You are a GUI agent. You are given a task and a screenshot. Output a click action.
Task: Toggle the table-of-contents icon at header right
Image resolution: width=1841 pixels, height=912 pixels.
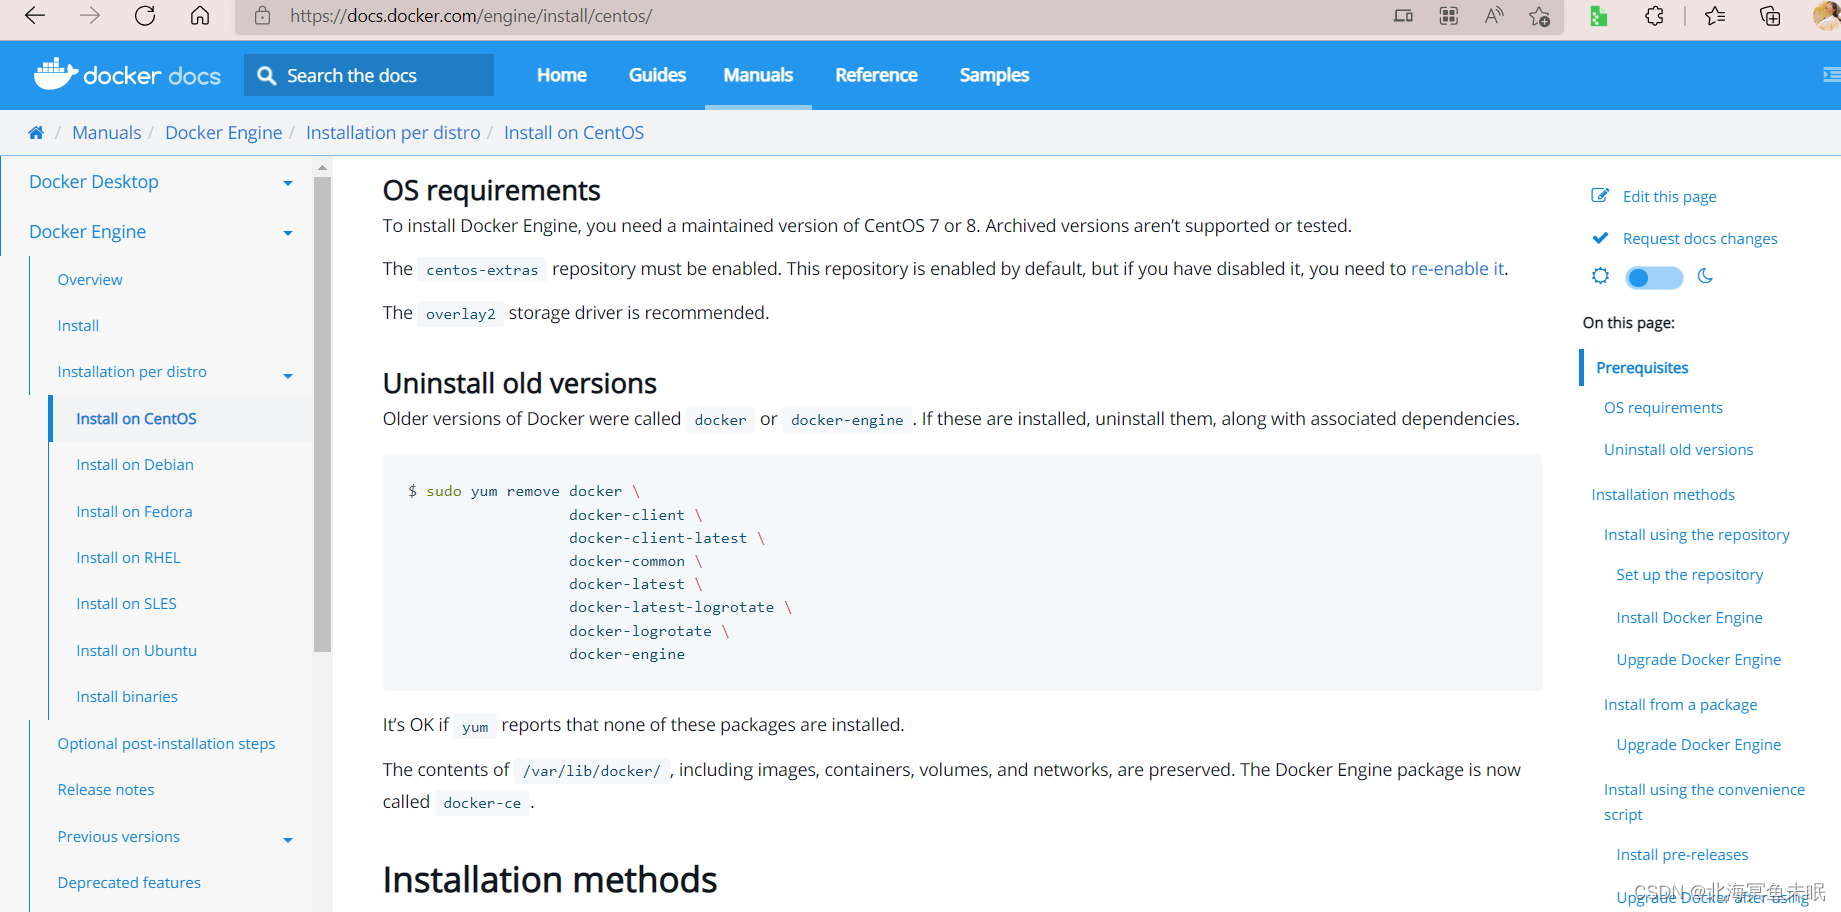1831,75
